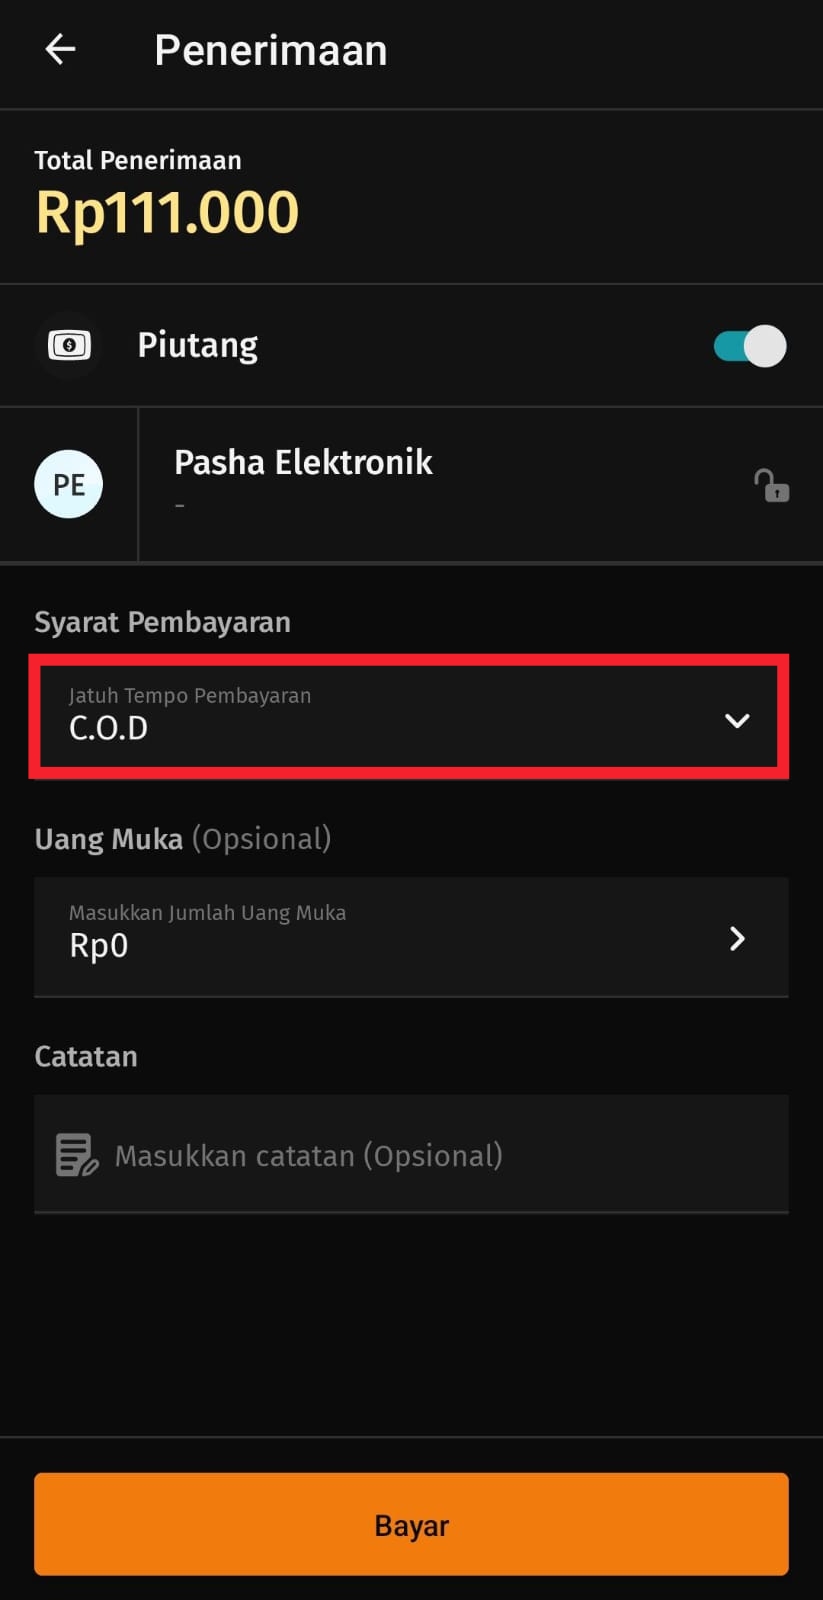Click the right chevron for Uang Muka
The width and height of the screenshot is (823, 1600).
737,938
